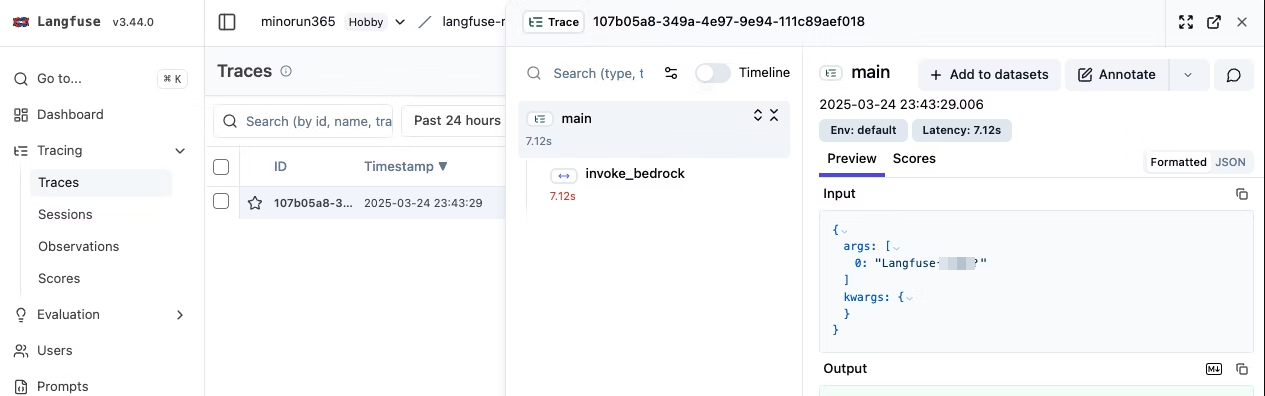Screen dimensions: 1265x396
Task: Check the select-all traces checkbox
Action: pyautogui.click(x=222, y=167)
